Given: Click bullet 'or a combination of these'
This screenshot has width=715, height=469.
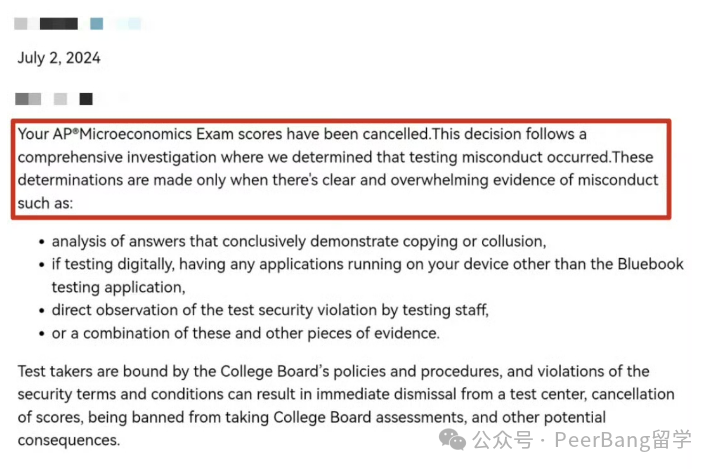Looking at the screenshot, I should (245, 334).
